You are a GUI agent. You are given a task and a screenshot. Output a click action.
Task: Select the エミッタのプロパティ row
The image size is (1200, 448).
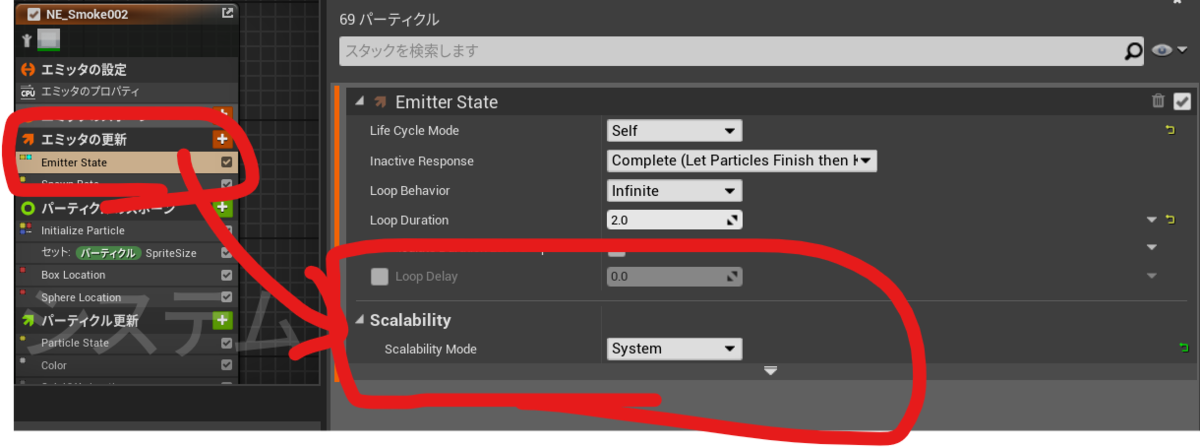pos(127,92)
